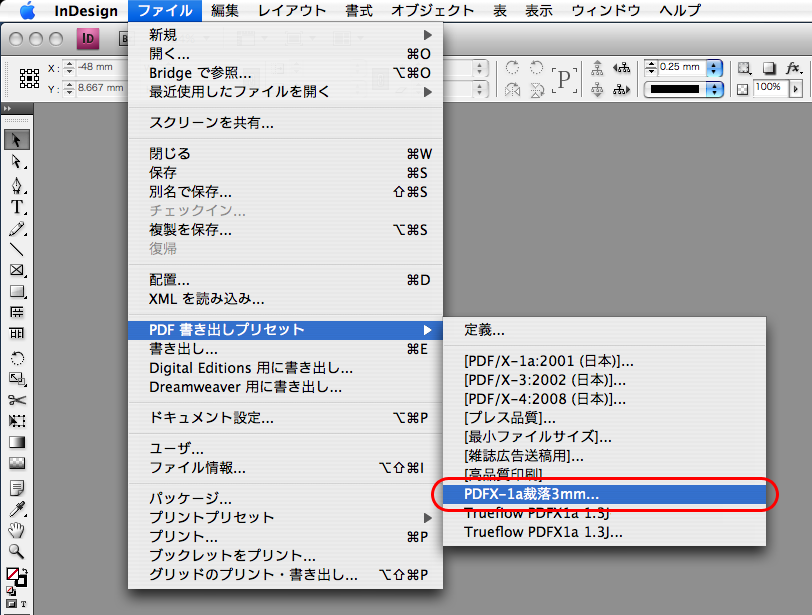Choose 開く... from the file menu
Image resolution: width=812 pixels, height=615 pixels.
pos(285,54)
